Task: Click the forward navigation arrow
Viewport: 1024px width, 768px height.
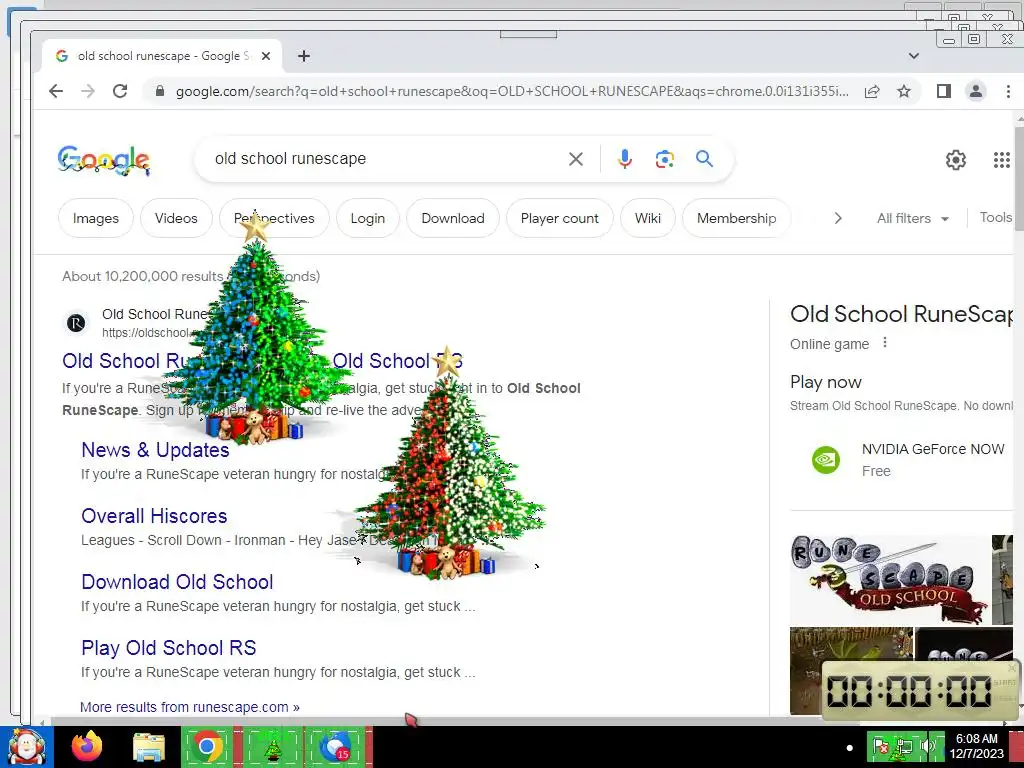Action: (x=88, y=91)
